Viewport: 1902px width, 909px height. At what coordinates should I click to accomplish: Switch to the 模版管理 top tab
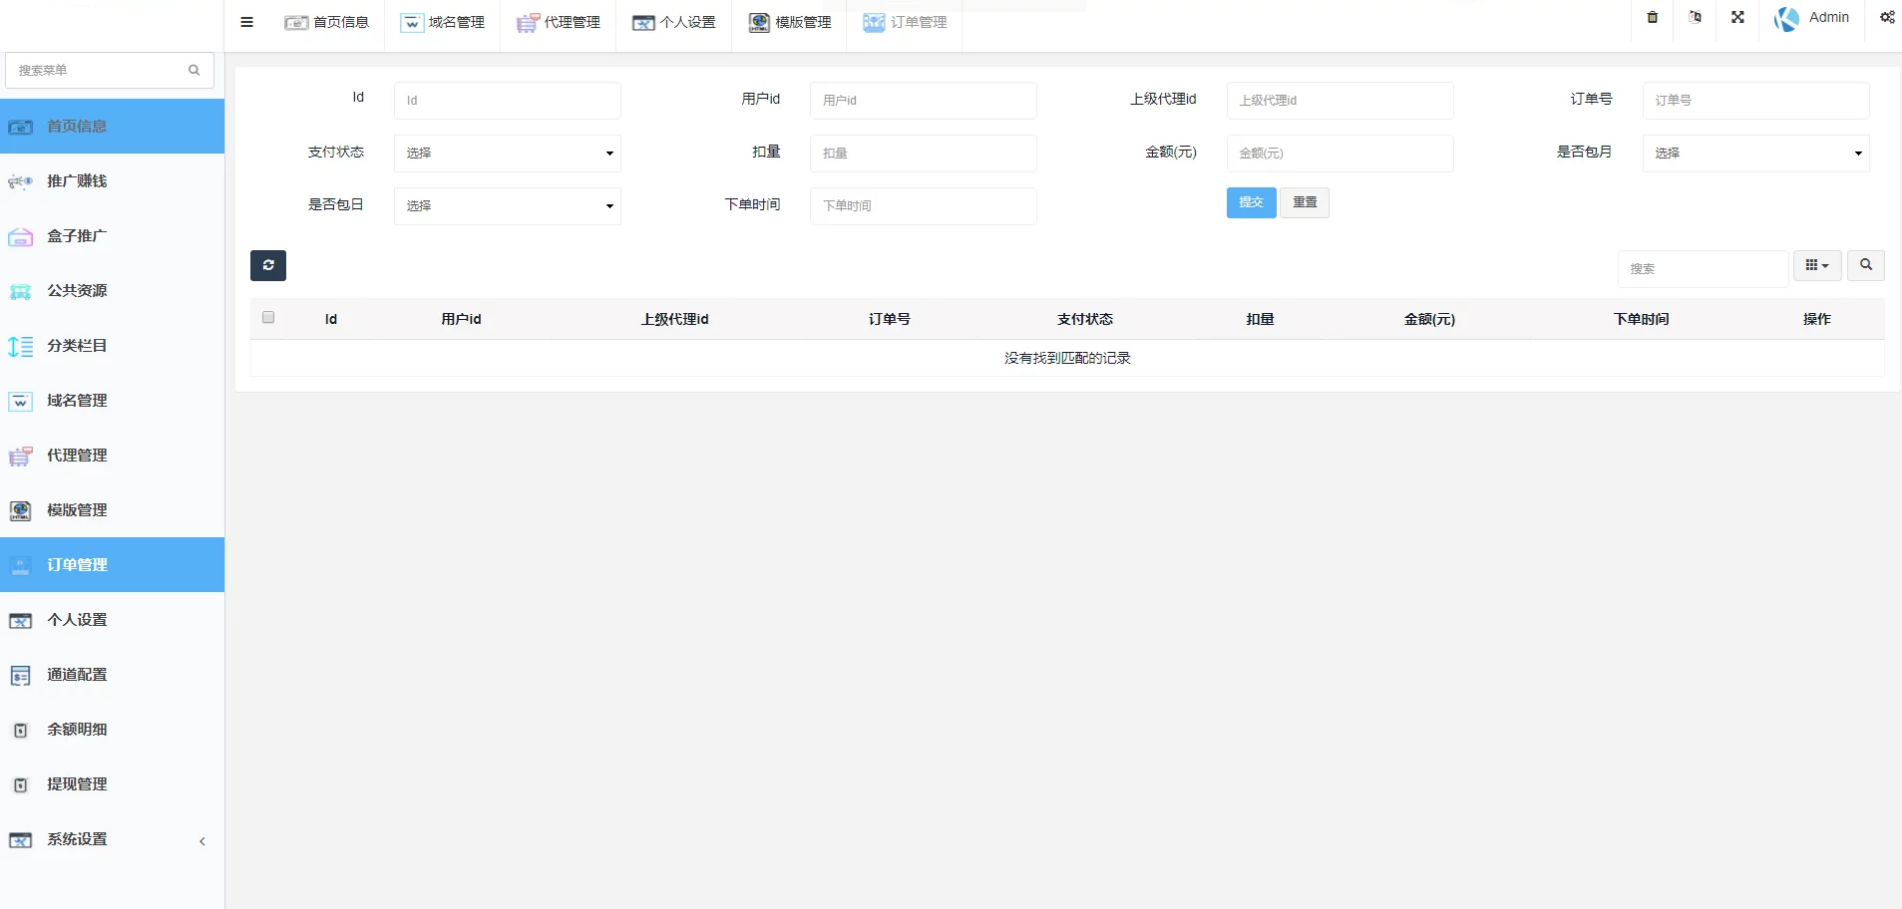(790, 22)
